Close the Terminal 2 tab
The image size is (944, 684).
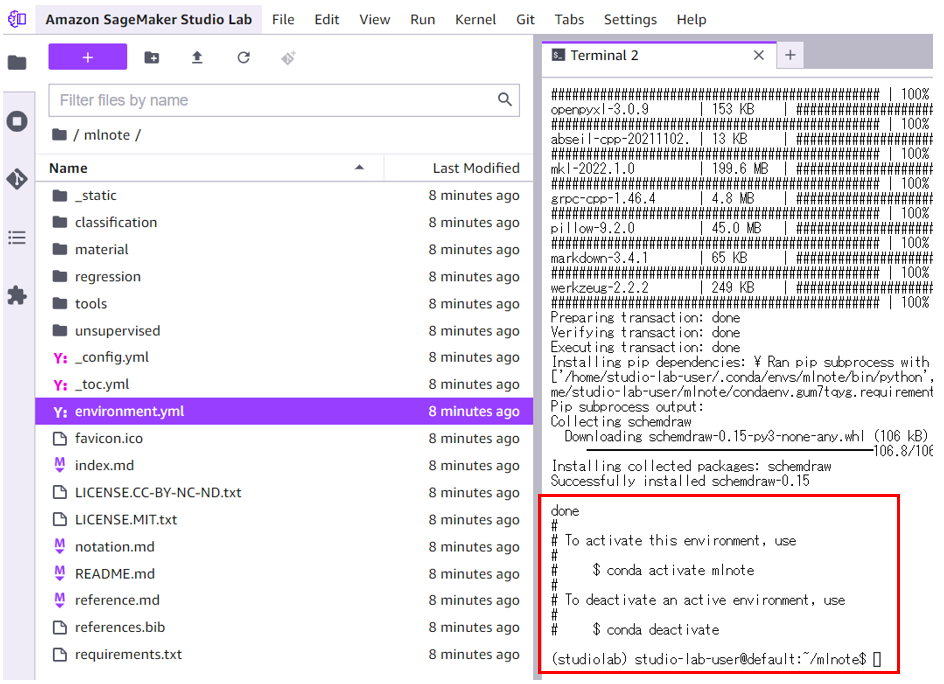[759, 55]
